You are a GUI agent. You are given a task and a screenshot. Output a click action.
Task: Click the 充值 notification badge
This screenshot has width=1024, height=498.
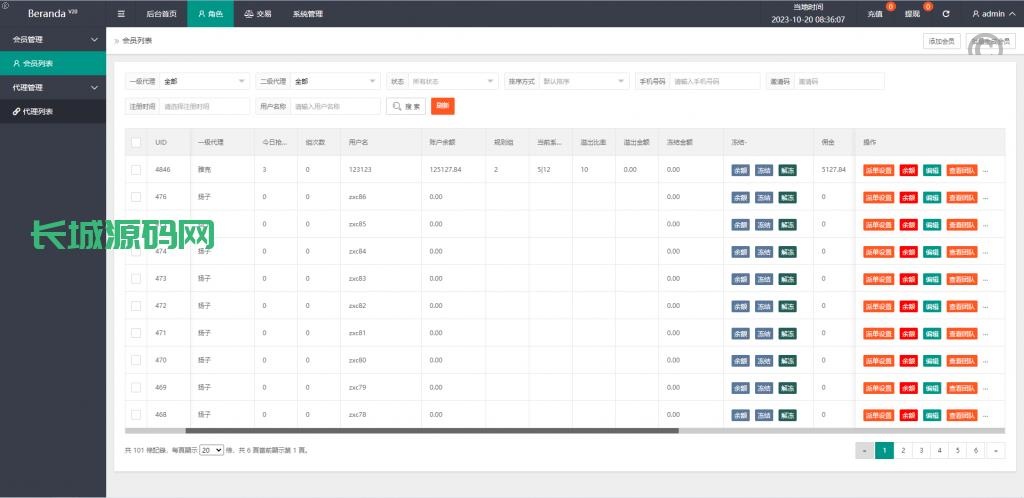point(890,7)
